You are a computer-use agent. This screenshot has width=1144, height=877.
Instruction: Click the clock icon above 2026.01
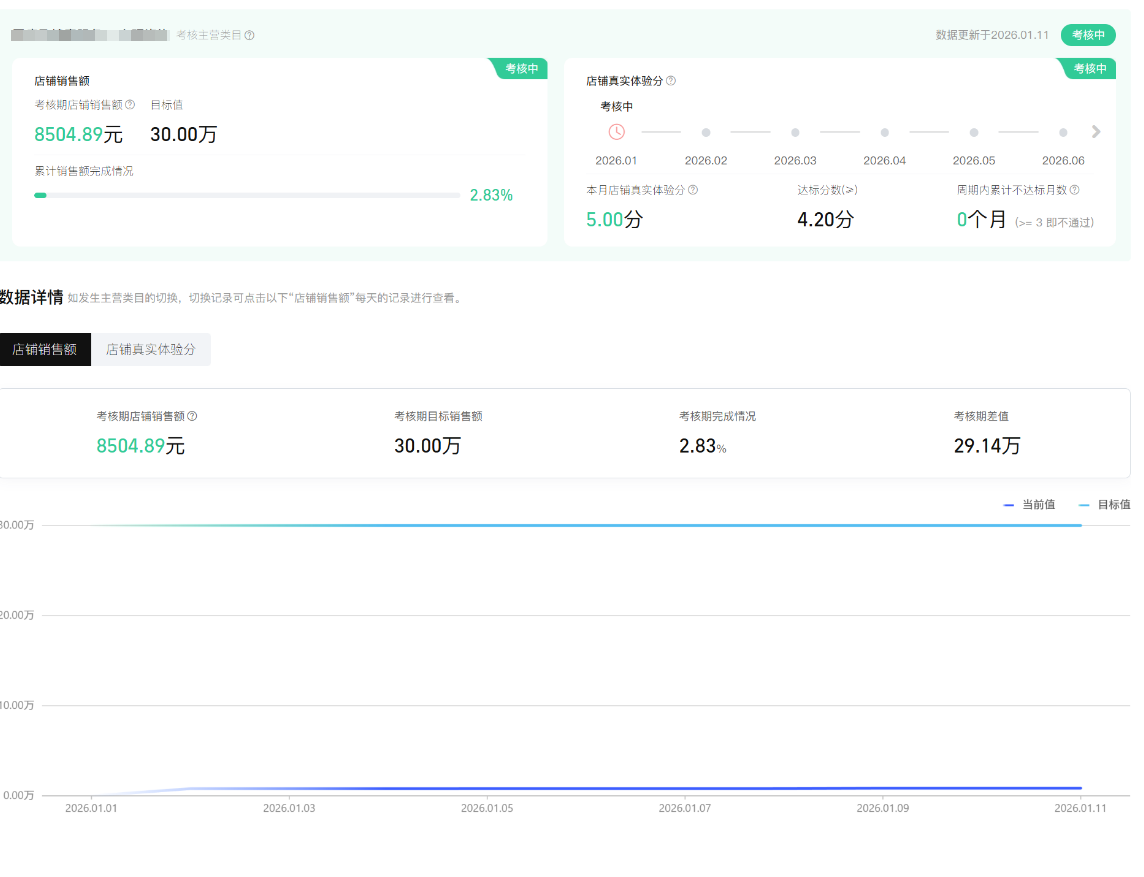click(x=616, y=132)
